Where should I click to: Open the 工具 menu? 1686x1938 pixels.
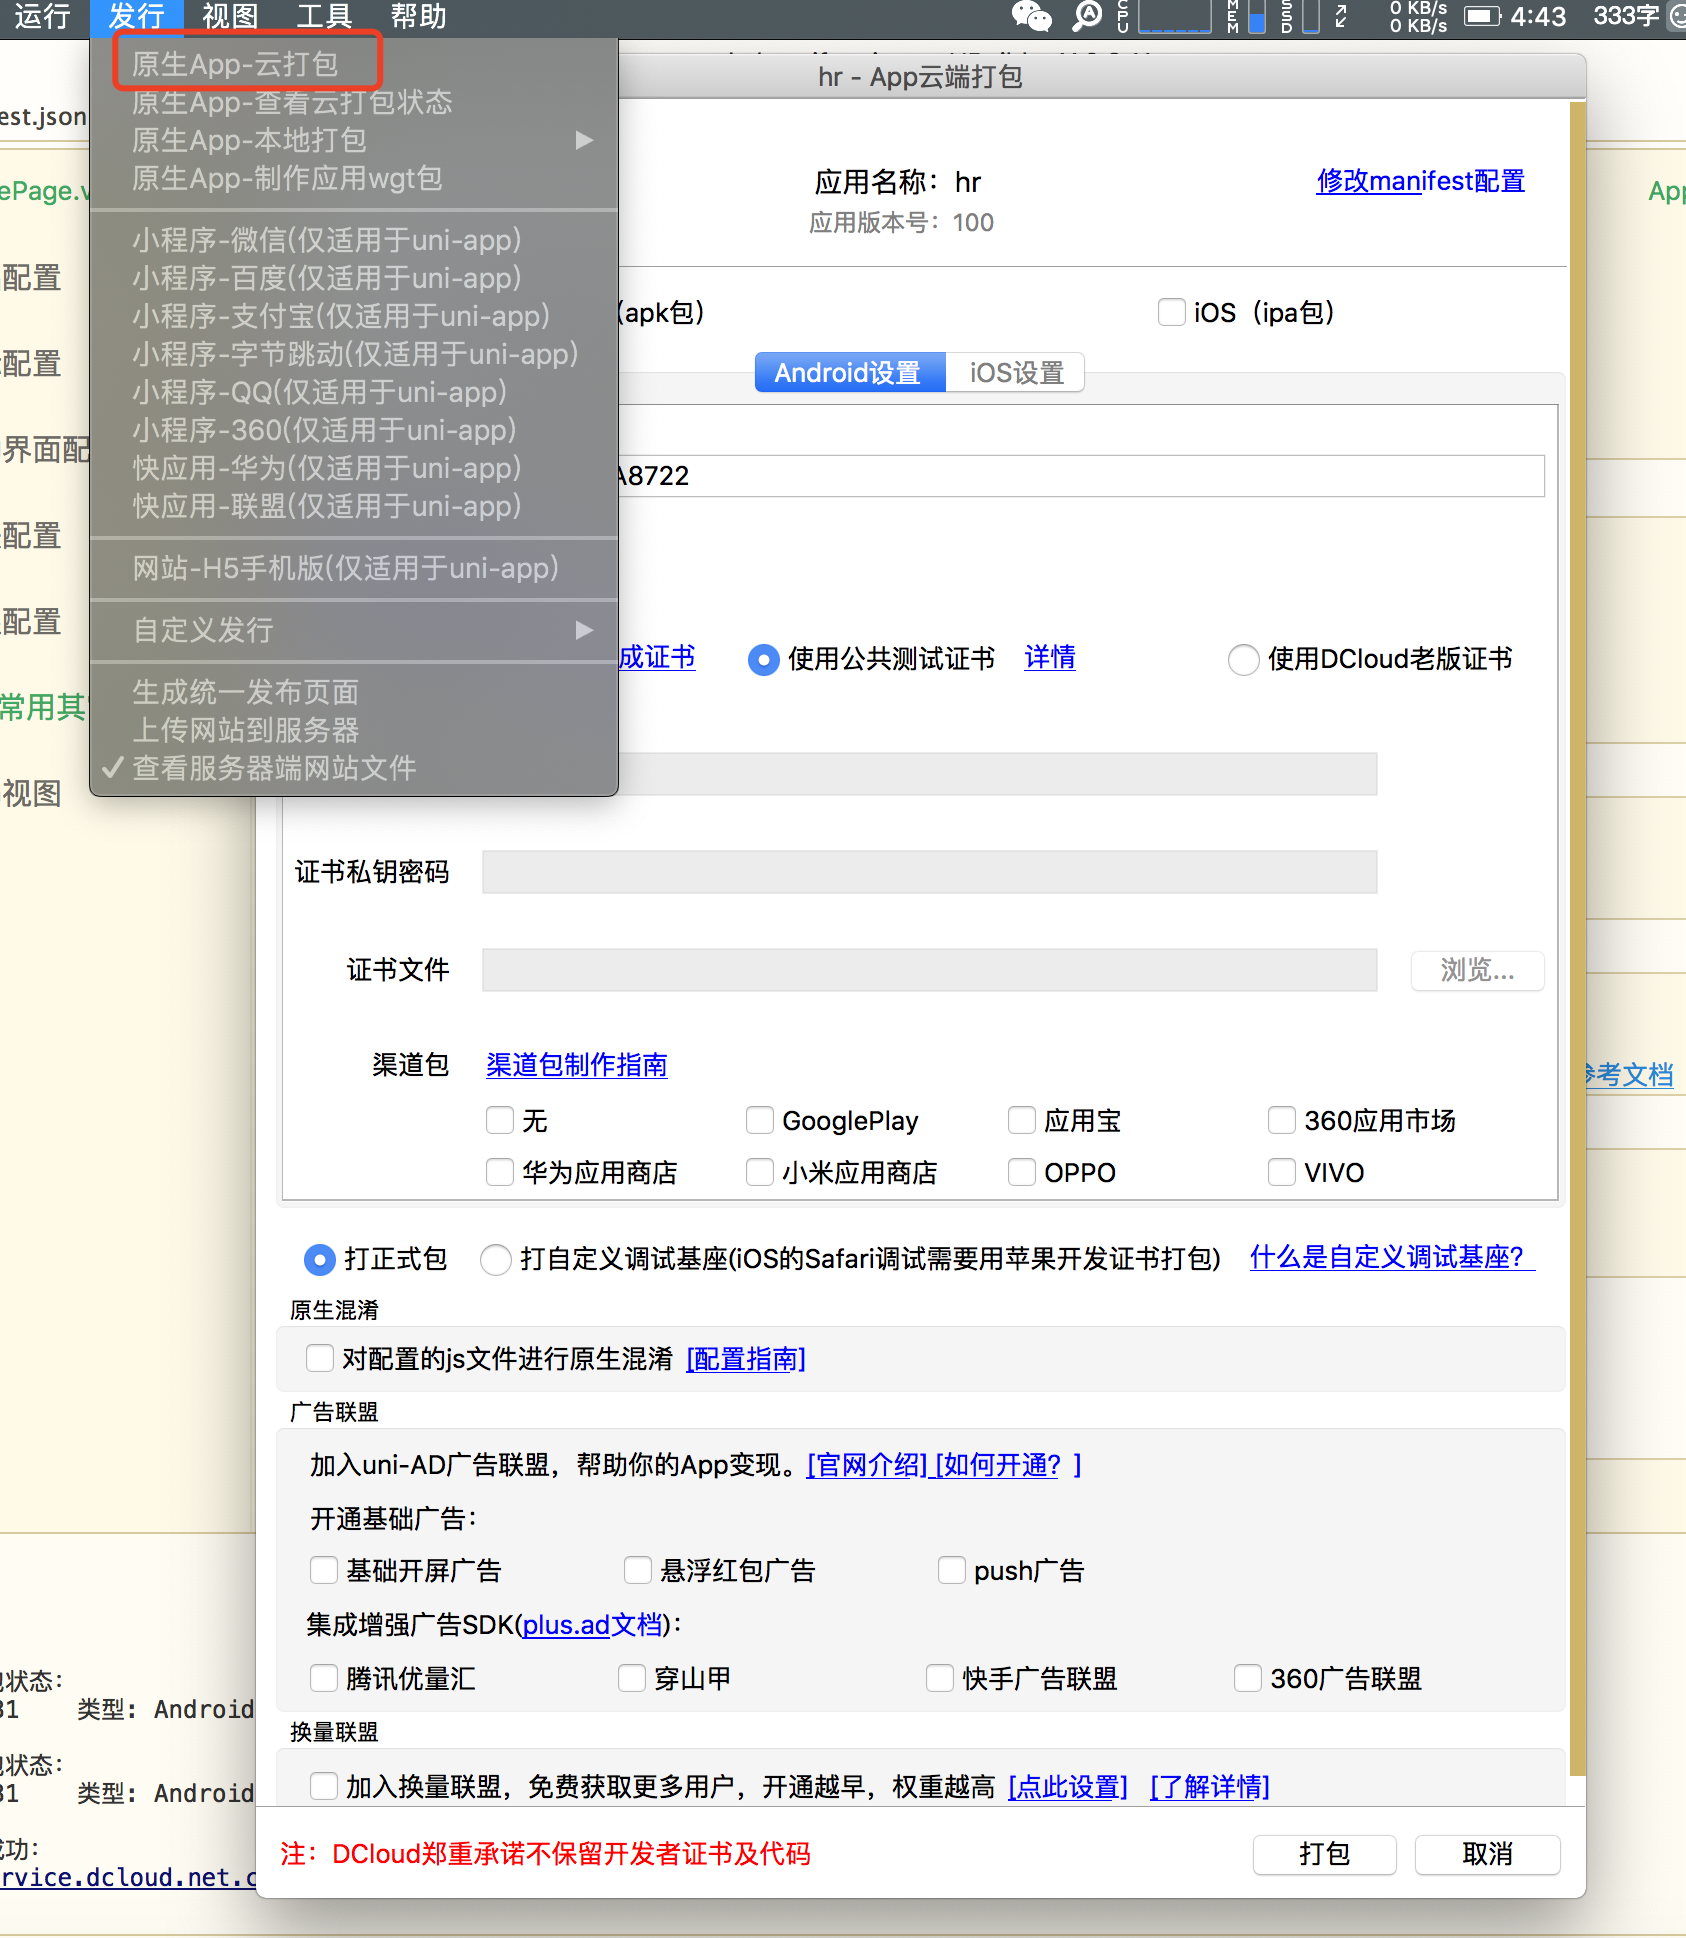(x=324, y=16)
